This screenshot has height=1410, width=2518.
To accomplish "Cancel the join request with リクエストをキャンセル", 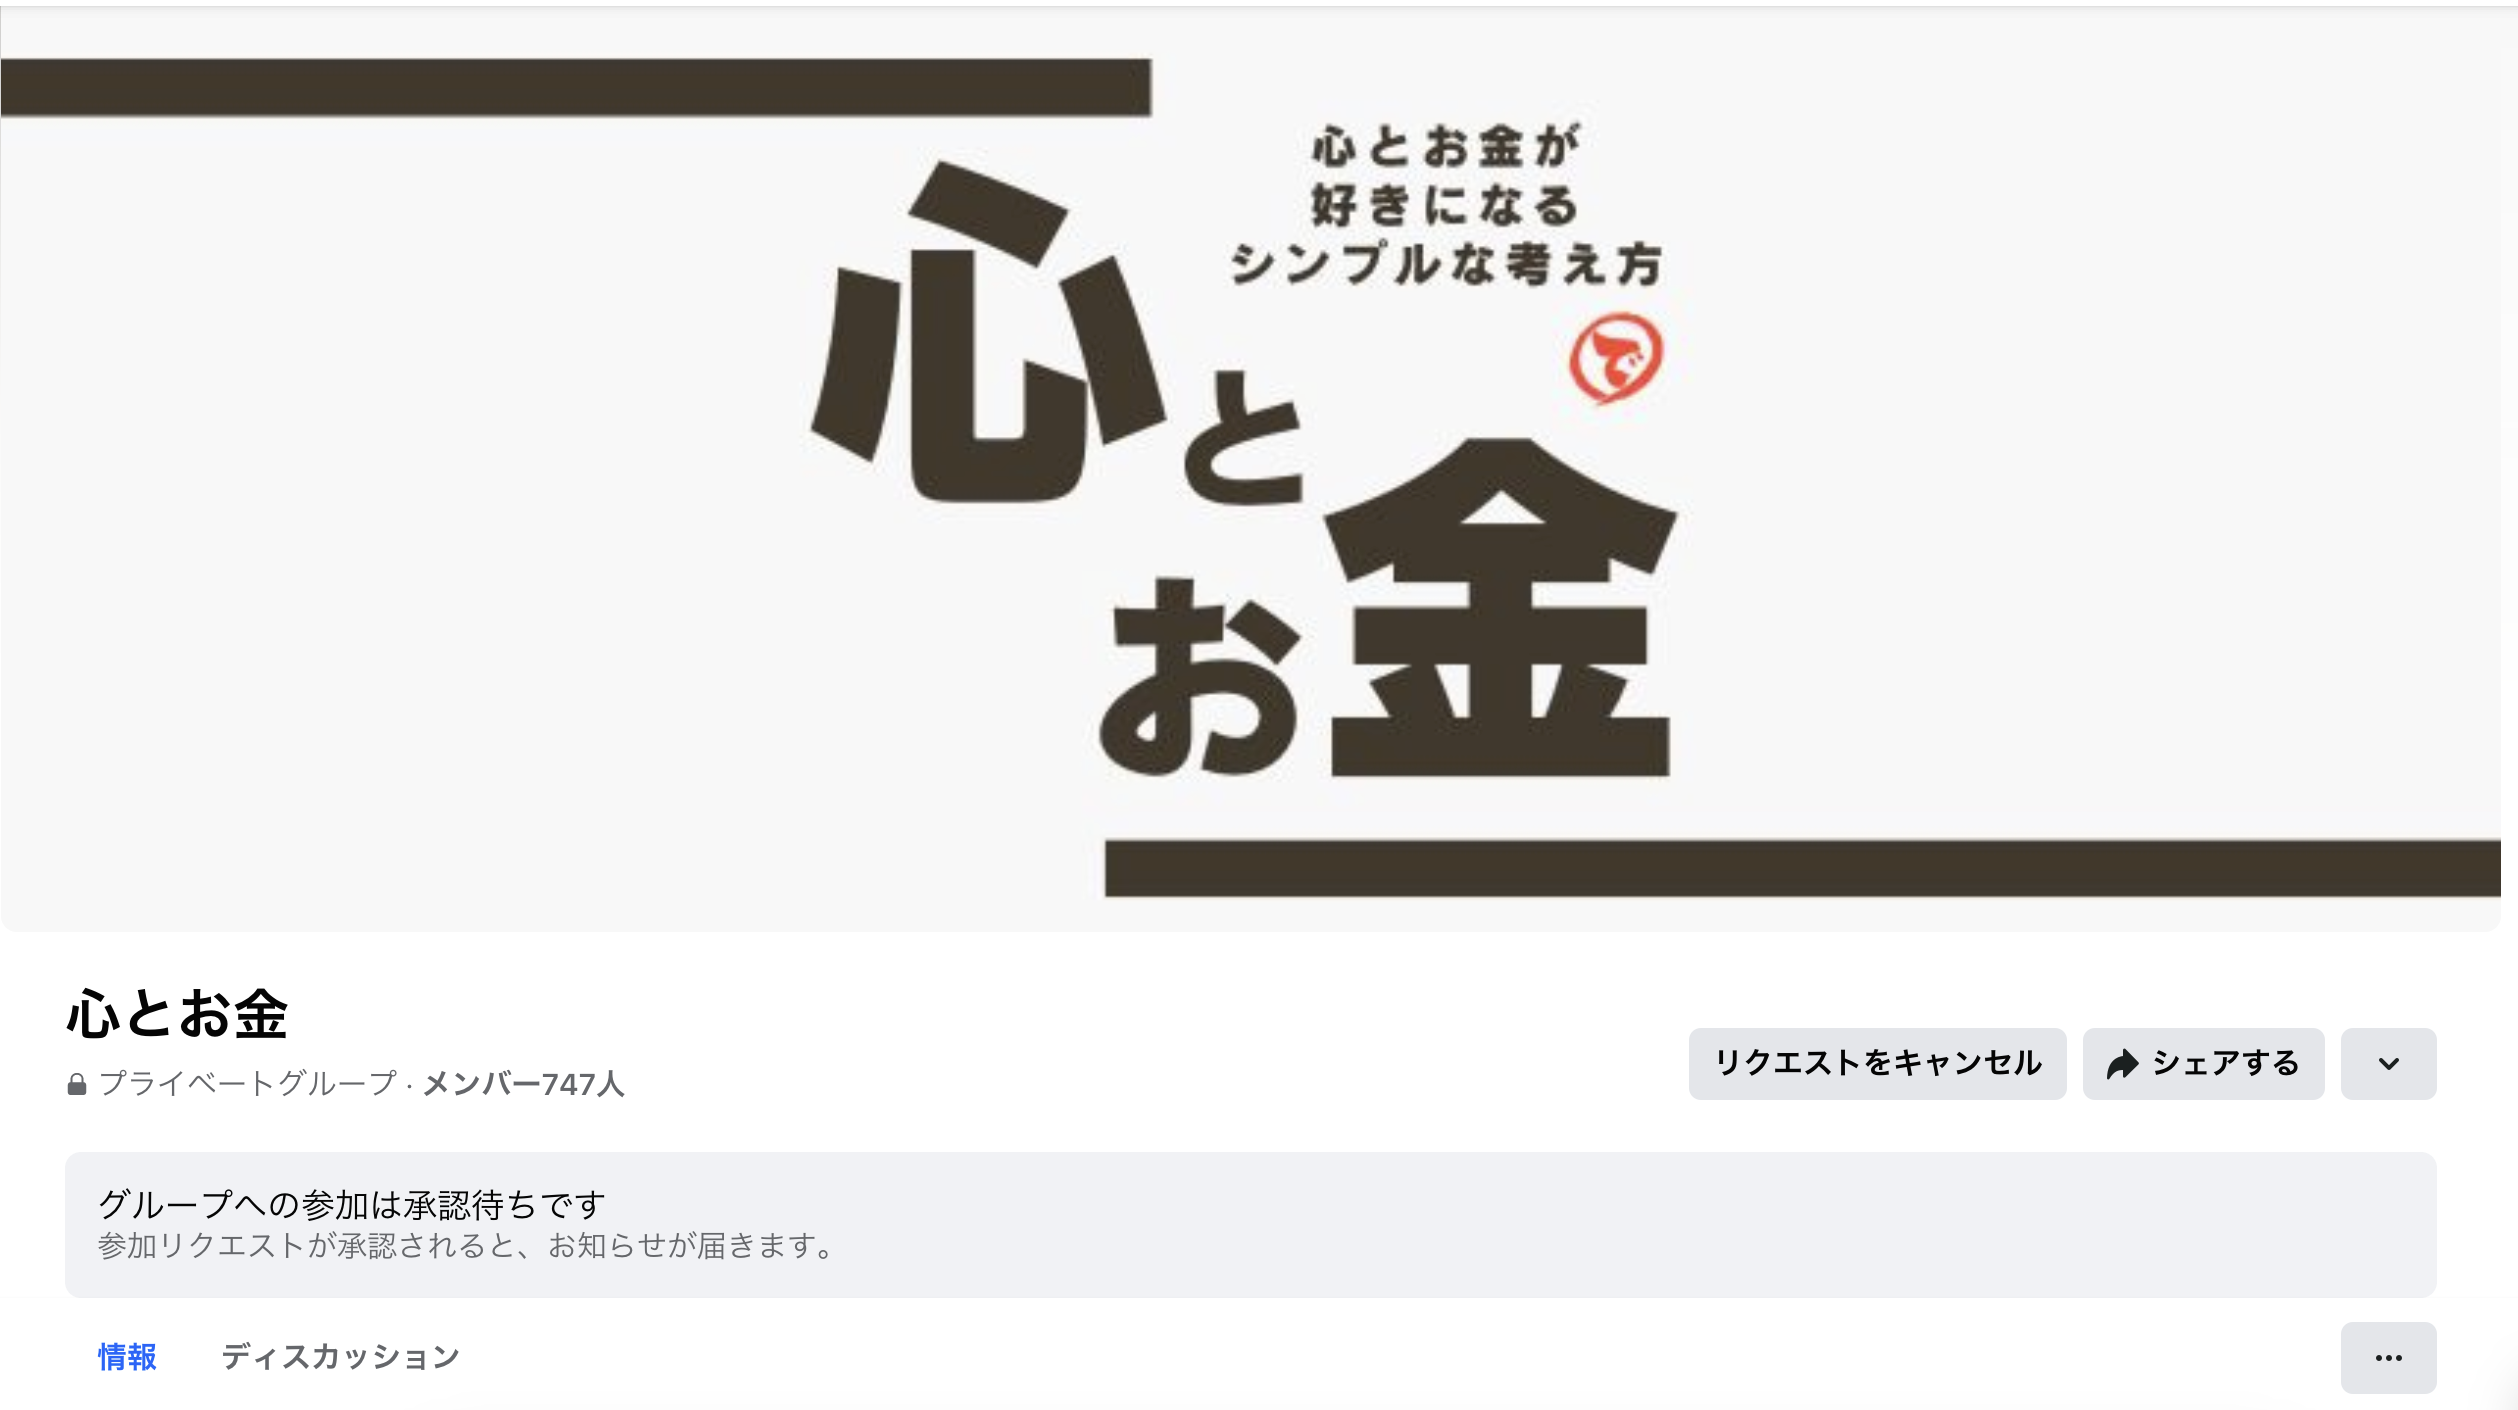I will [1877, 1064].
